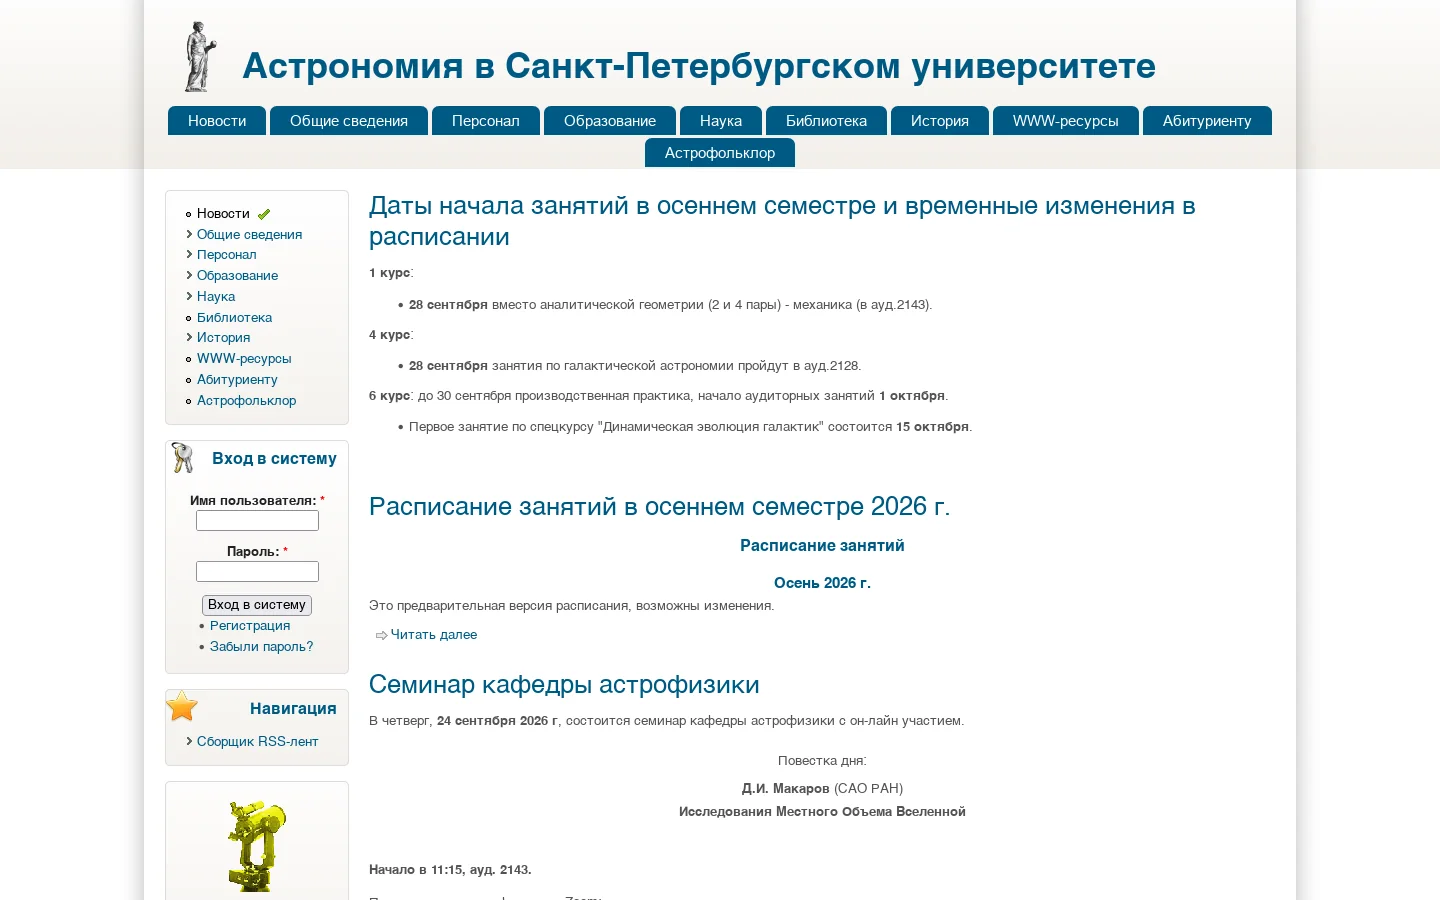Screen dimensions: 1440x900
Task: Open Библиотека in the sidebar menu
Action: 234,317
